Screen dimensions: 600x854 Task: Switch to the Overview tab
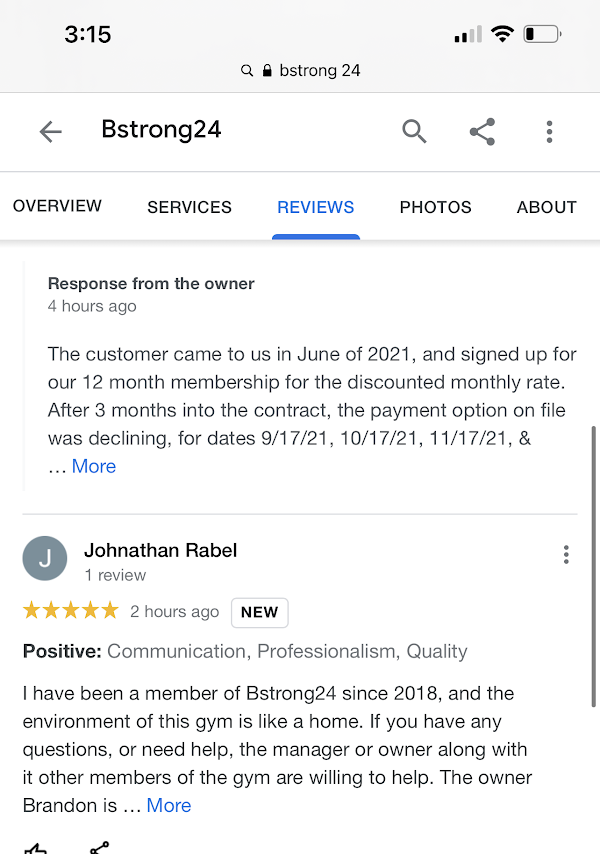pos(57,207)
